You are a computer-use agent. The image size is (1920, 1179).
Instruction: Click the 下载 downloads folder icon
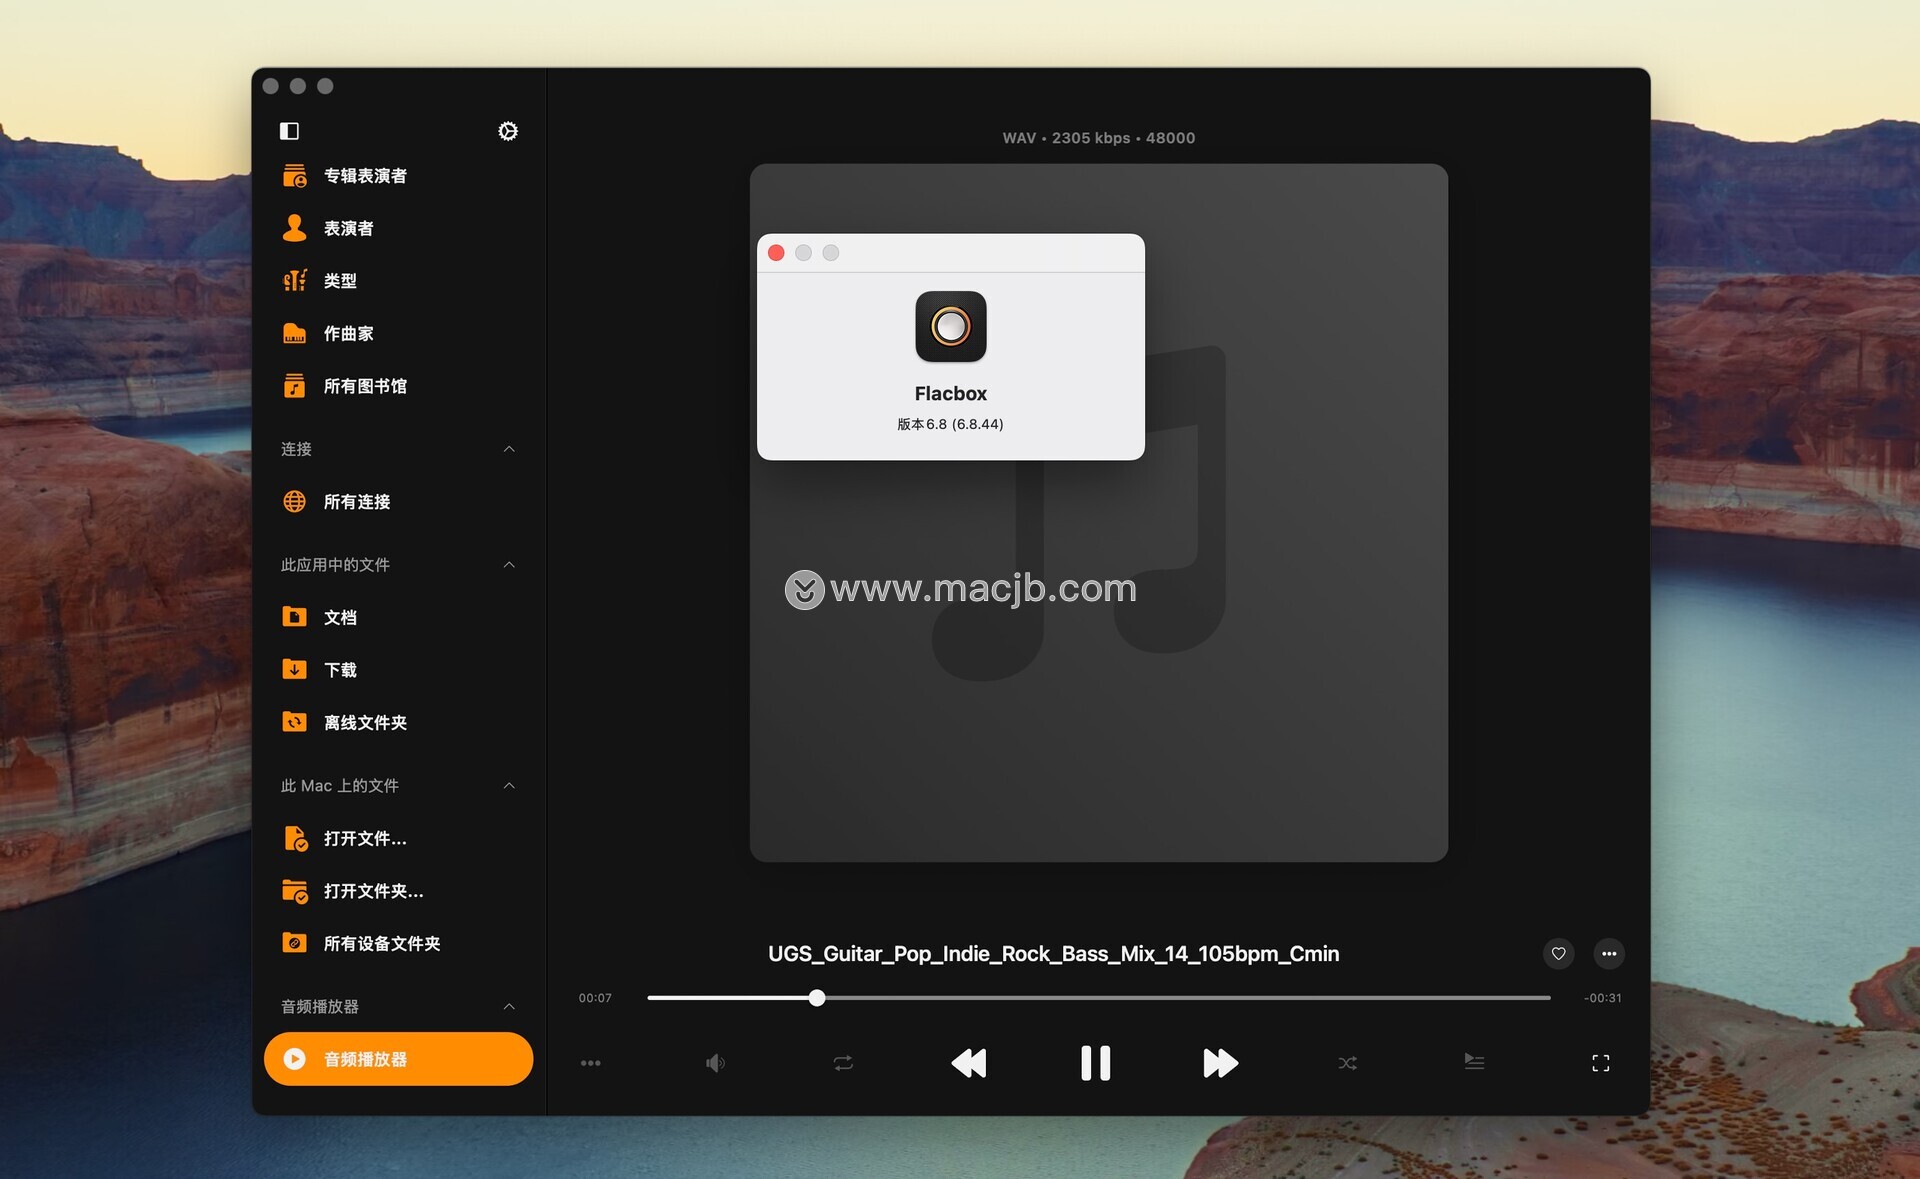(x=294, y=669)
